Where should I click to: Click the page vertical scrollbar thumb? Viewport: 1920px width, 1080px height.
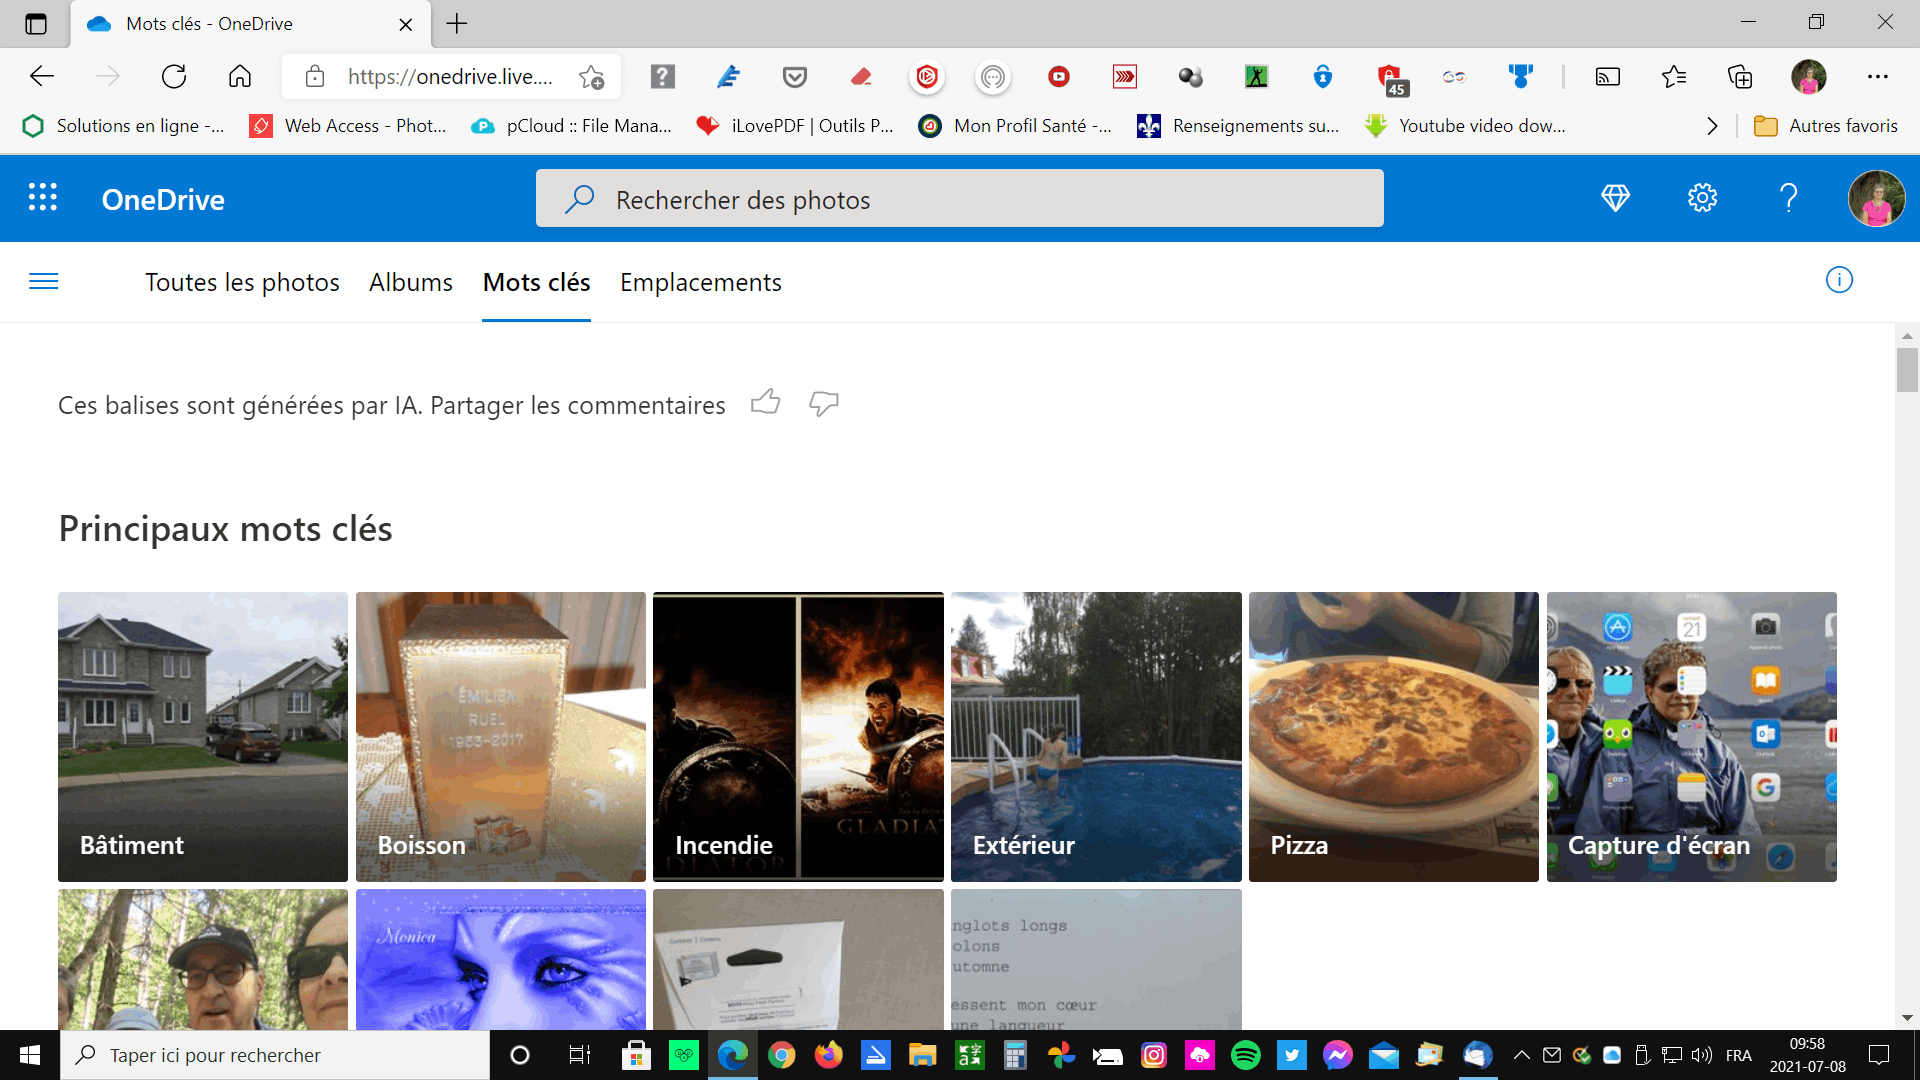(x=1907, y=370)
